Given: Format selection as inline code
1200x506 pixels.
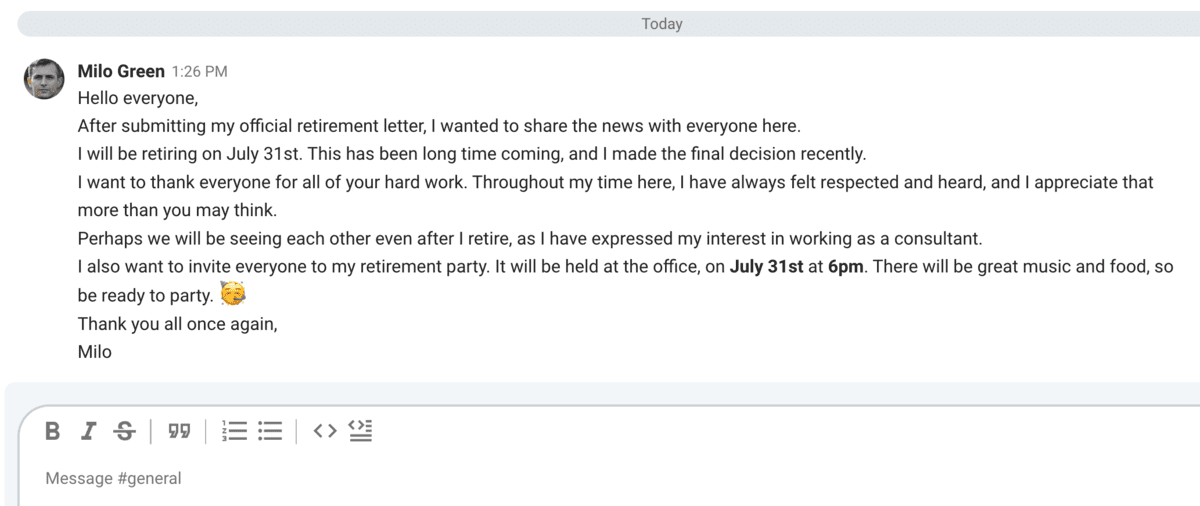Looking at the screenshot, I should pos(324,431).
